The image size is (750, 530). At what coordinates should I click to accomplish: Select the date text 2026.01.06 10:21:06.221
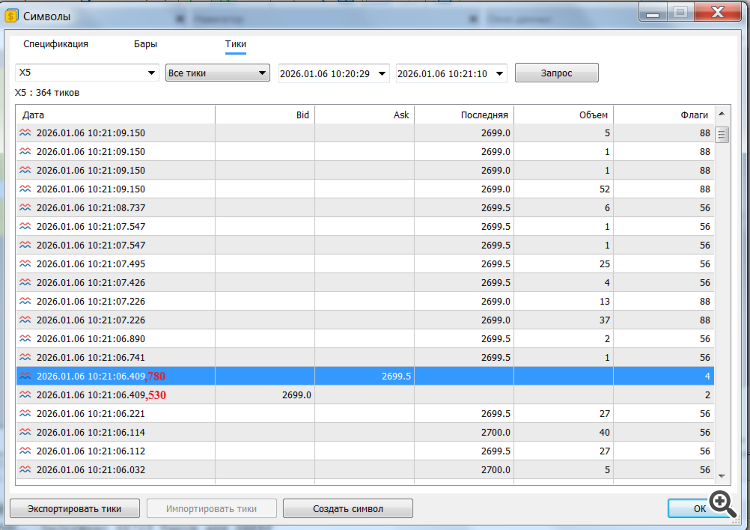click(91, 413)
